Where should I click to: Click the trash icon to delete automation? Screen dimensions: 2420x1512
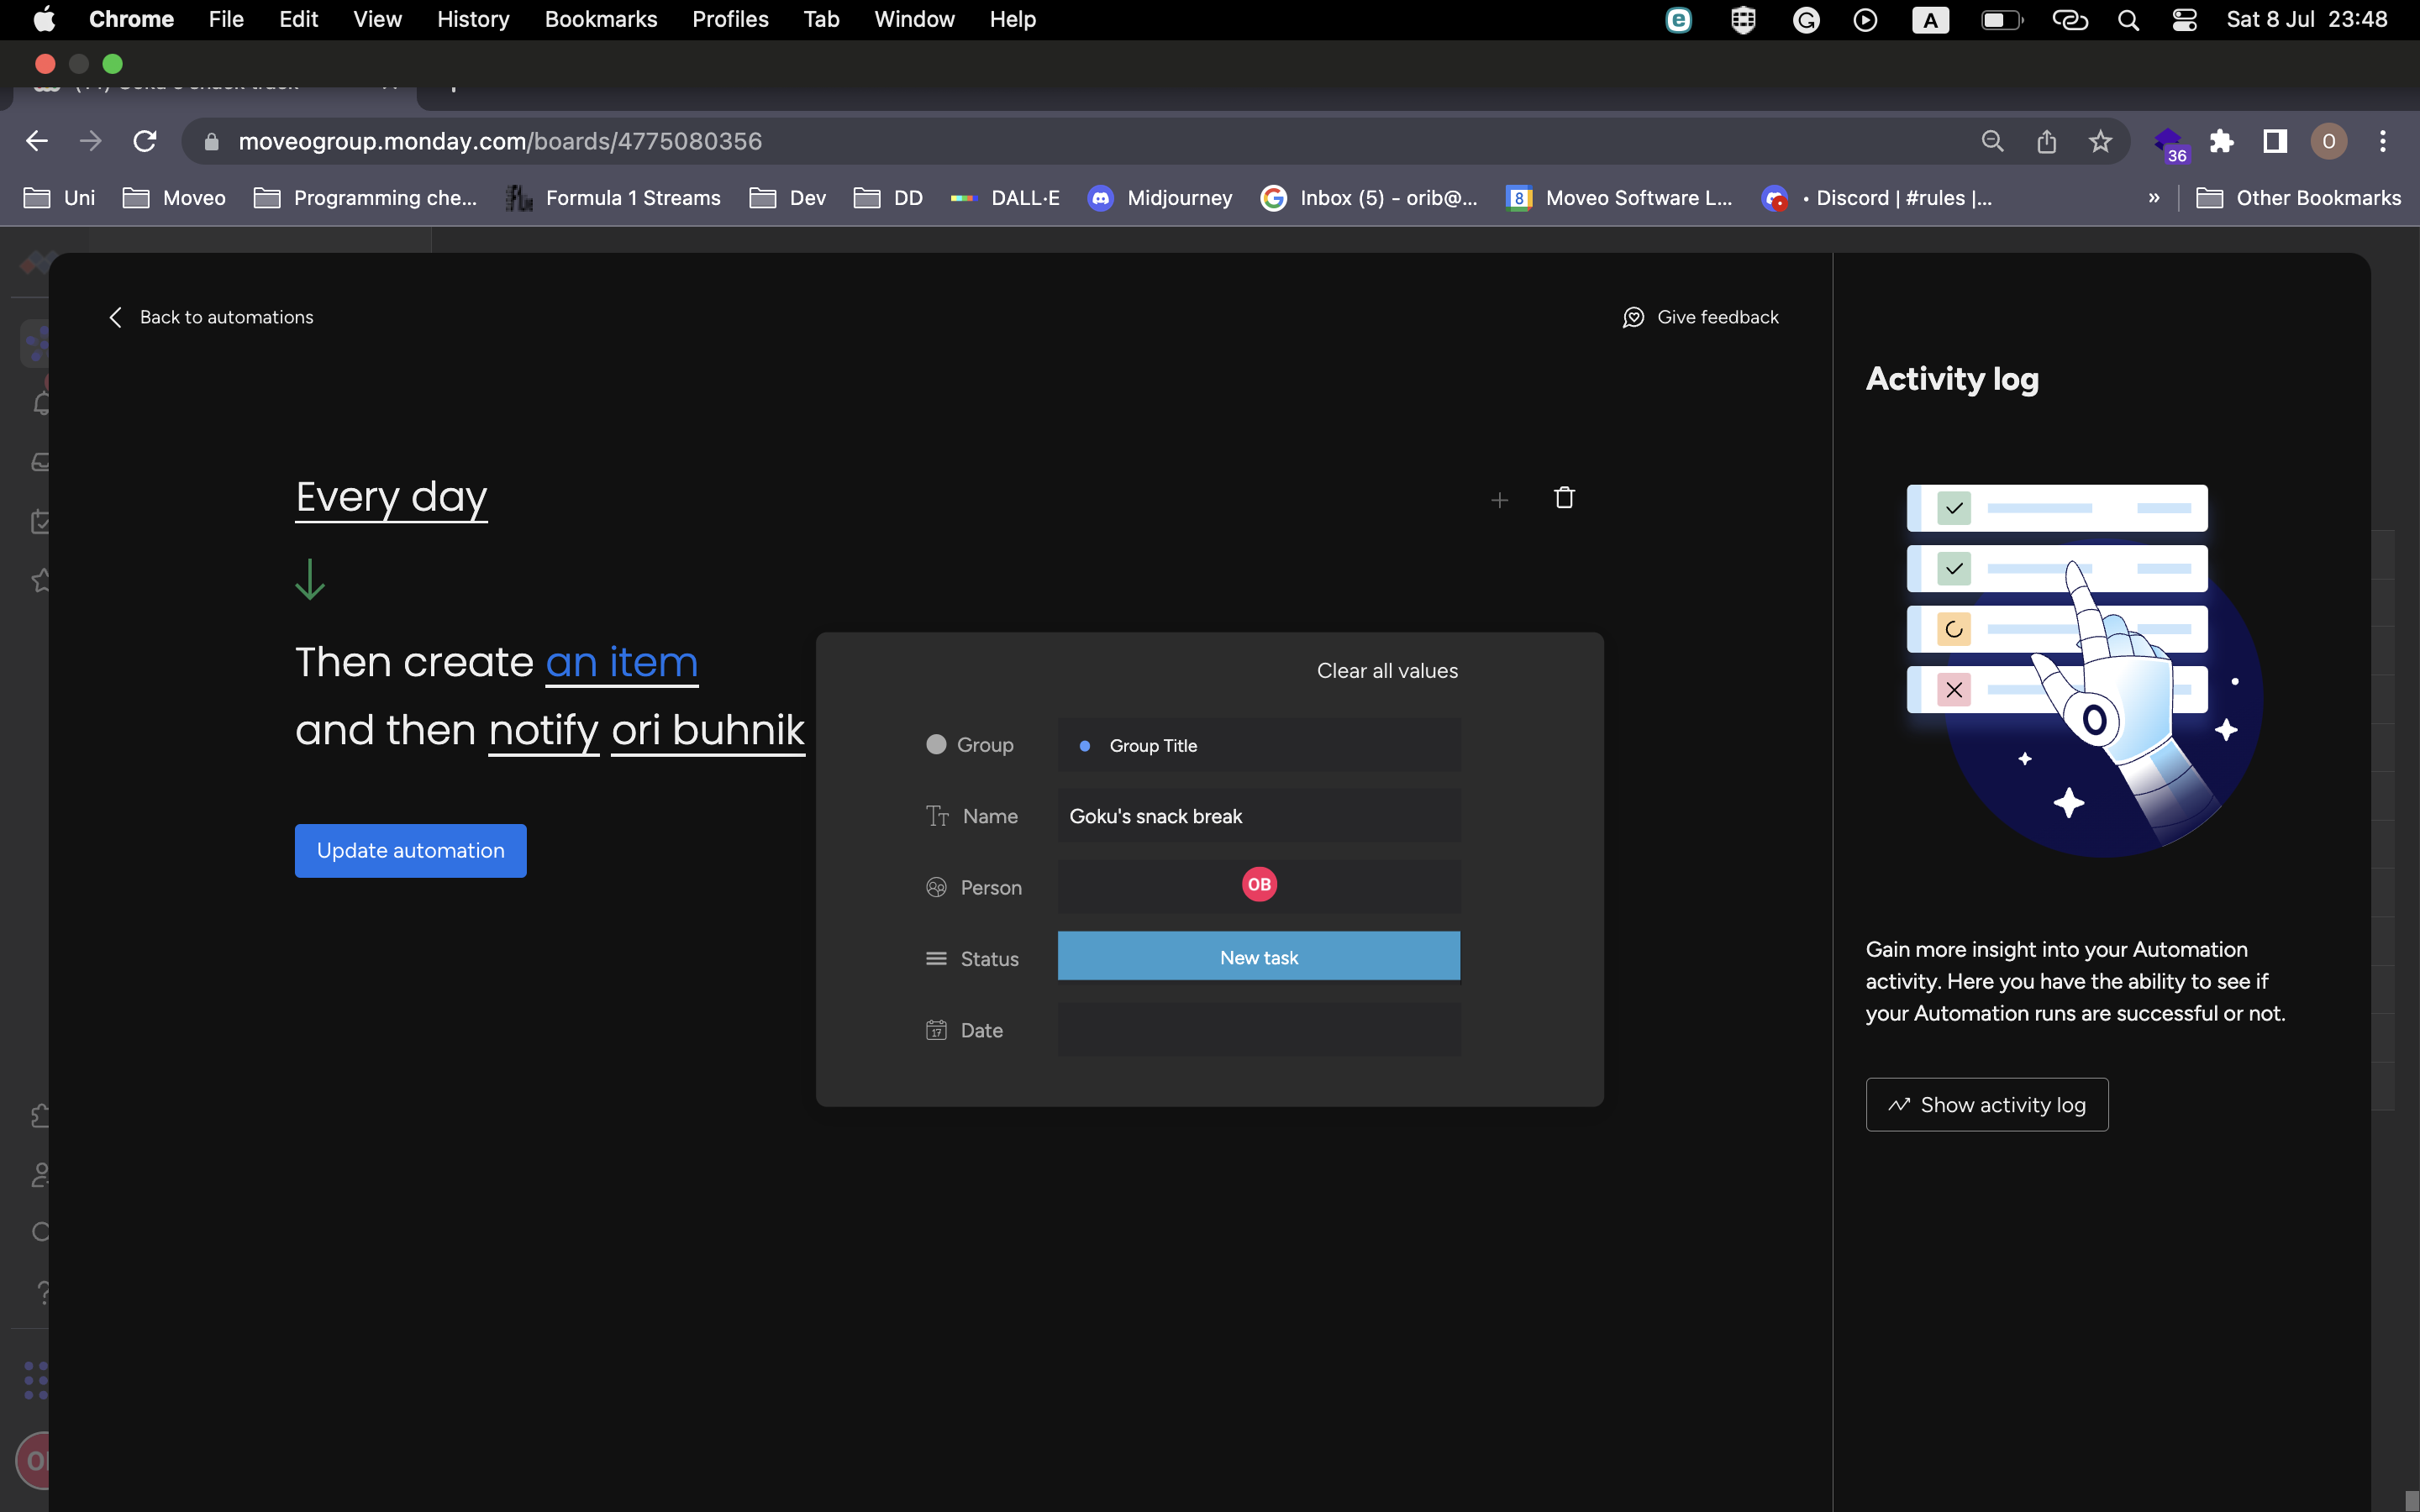pos(1564,498)
